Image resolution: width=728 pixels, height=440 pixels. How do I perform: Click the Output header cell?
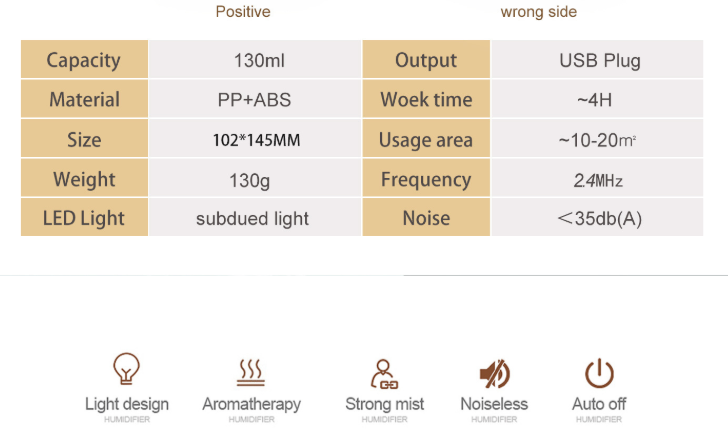[x=426, y=59]
